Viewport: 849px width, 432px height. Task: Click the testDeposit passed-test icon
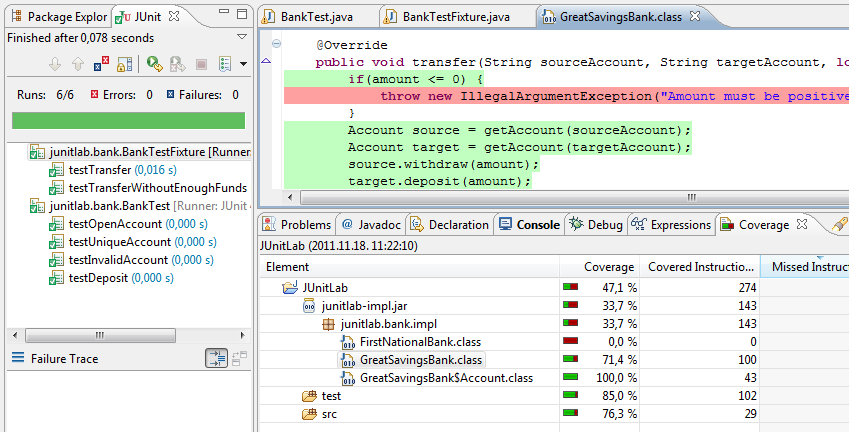point(56,278)
